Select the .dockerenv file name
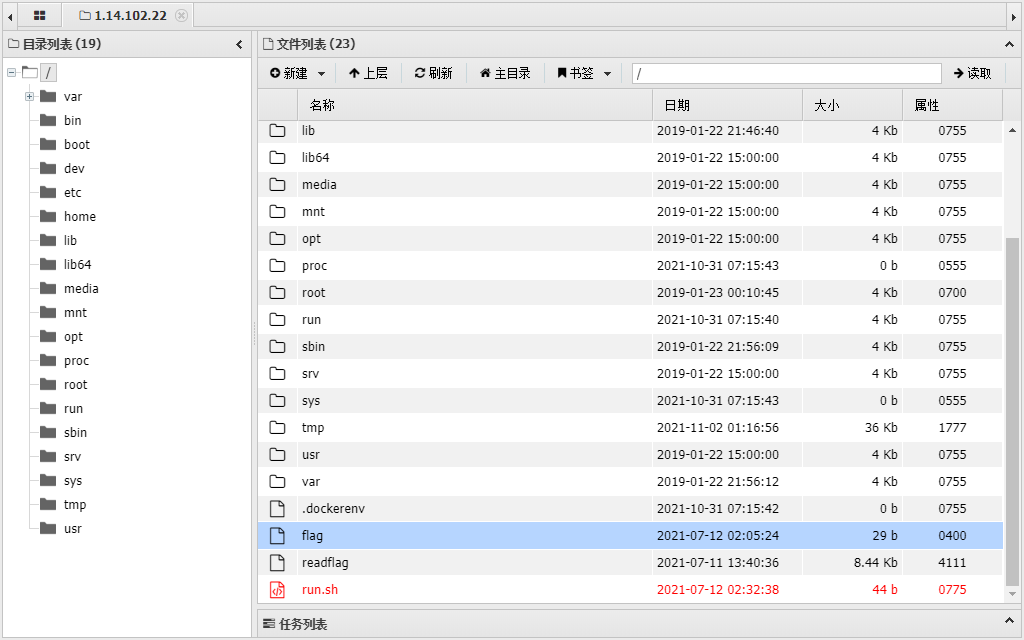 [333, 509]
